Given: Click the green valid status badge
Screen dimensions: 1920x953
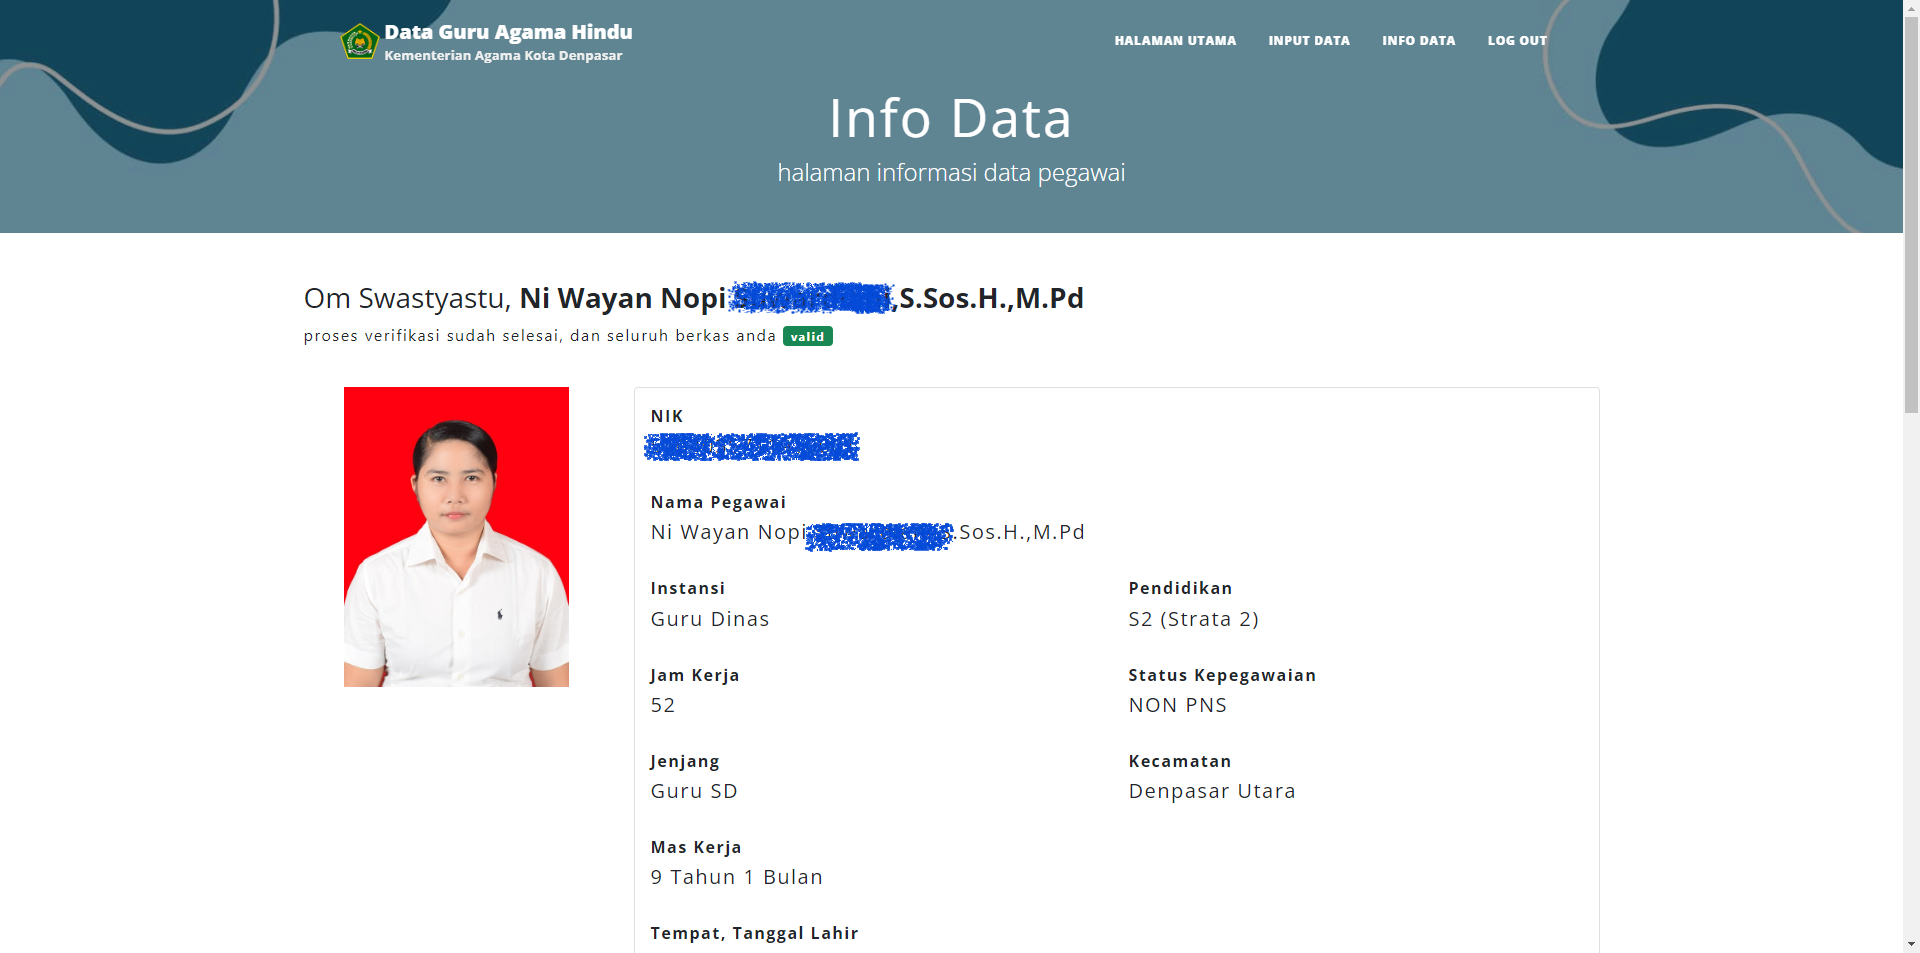Looking at the screenshot, I should click(x=807, y=337).
